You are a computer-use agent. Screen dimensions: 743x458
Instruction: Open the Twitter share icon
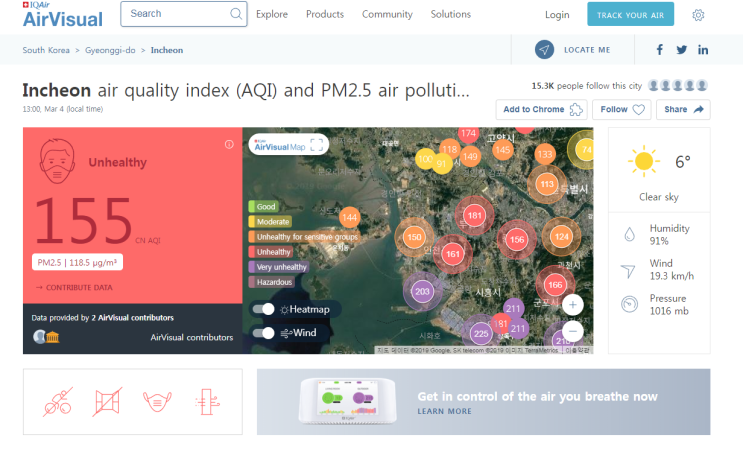(682, 50)
